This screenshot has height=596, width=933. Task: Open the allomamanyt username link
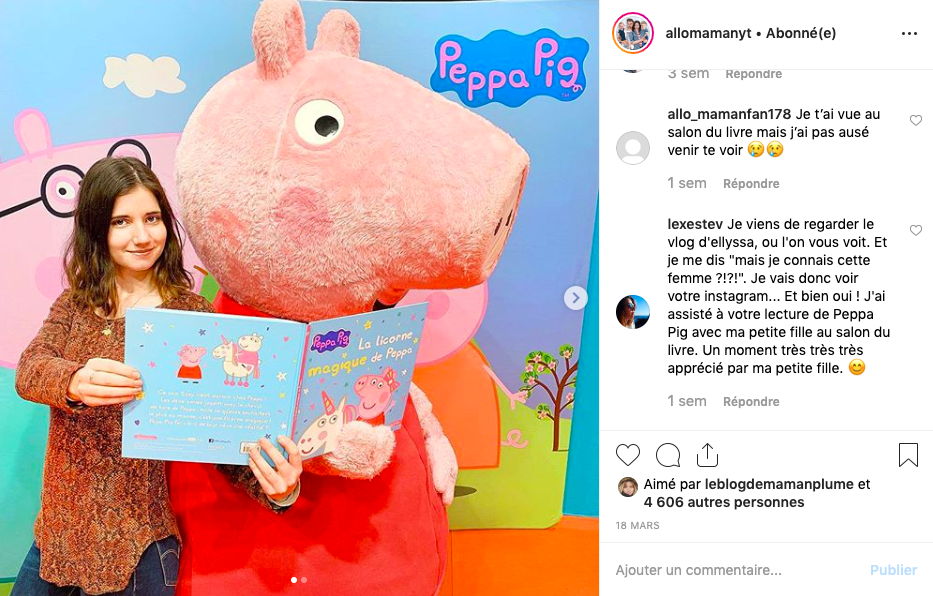[x=708, y=33]
